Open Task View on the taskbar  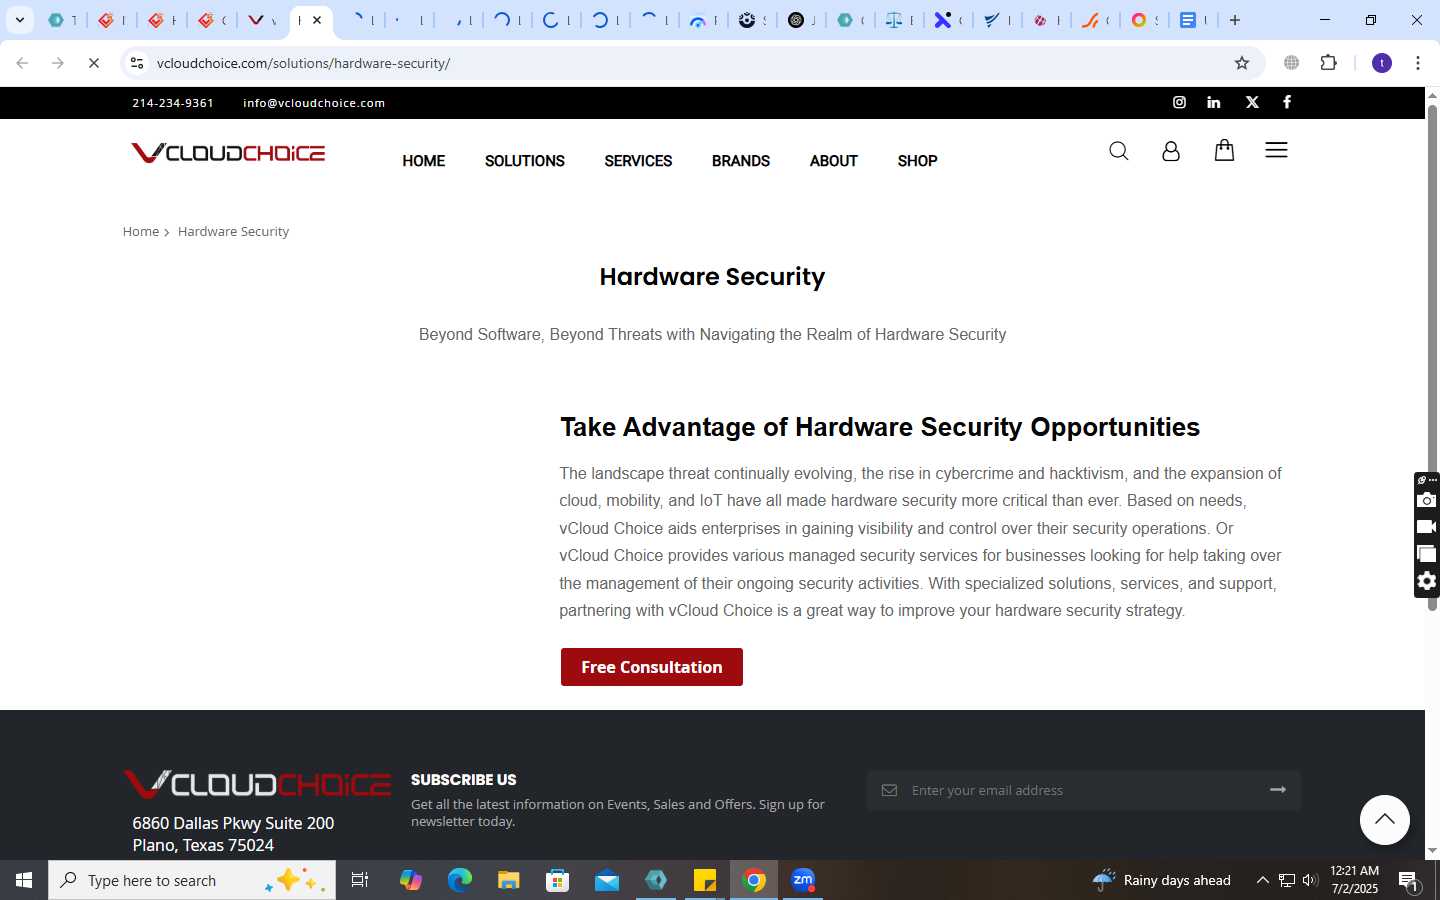coord(360,880)
